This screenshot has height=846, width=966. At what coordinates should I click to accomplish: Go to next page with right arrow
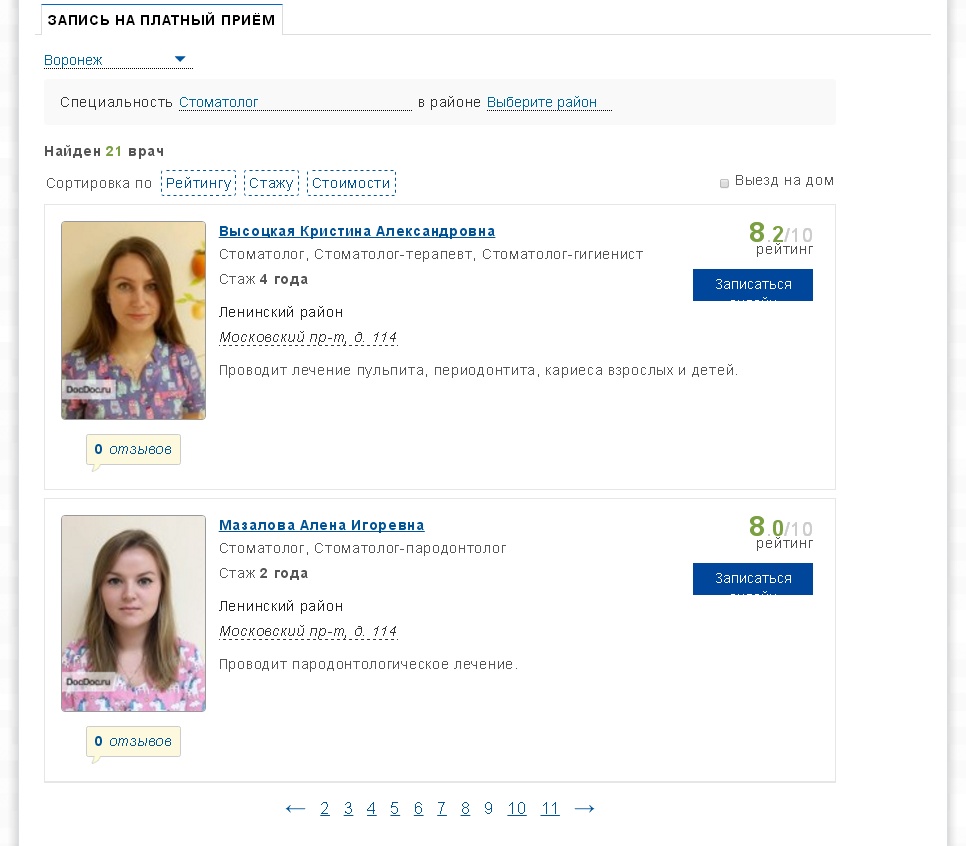[584, 808]
